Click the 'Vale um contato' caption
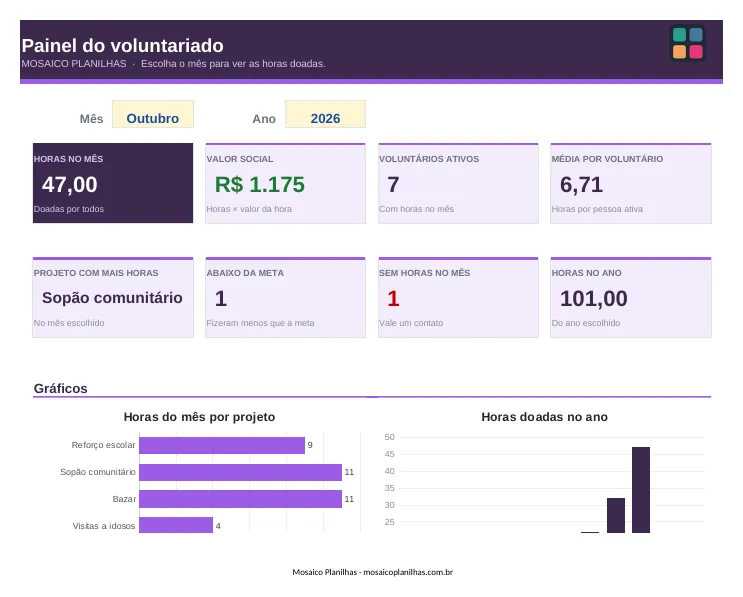 pyautogui.click(x=411, y=323)
